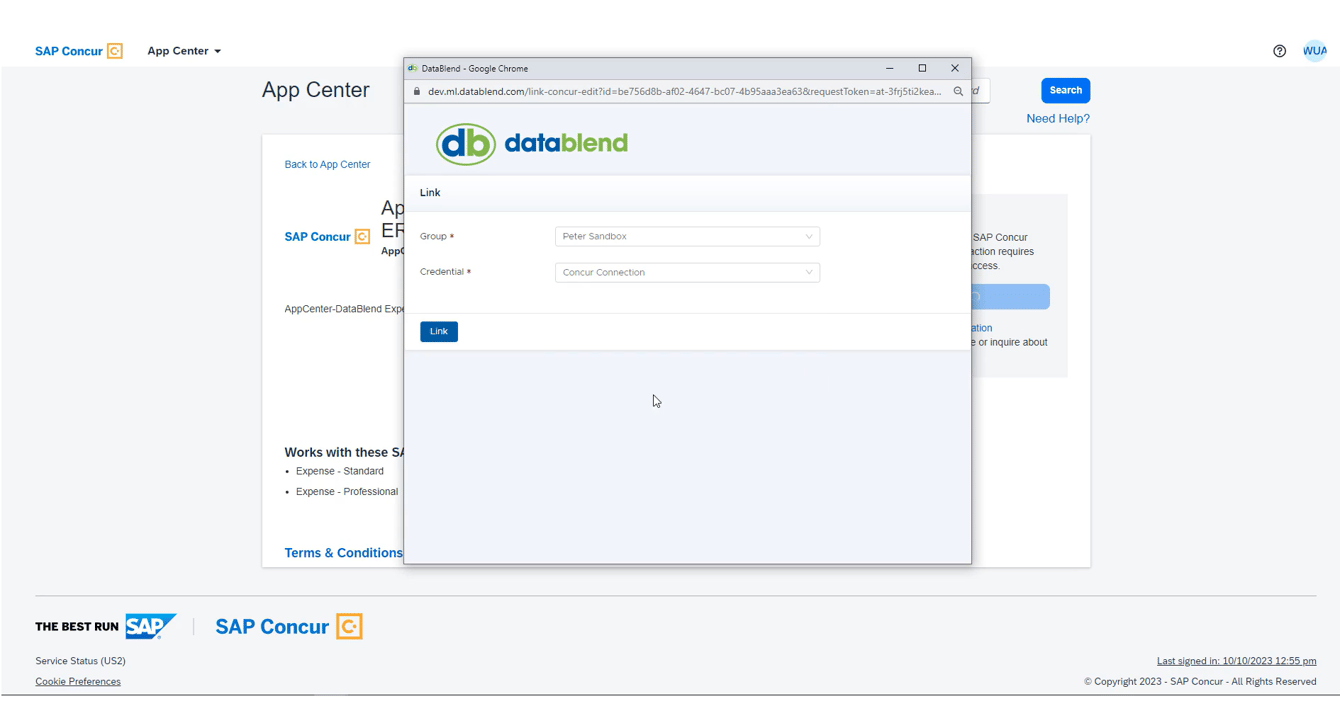
Task: Expand the App Center menu chevron
Action: 218,51
